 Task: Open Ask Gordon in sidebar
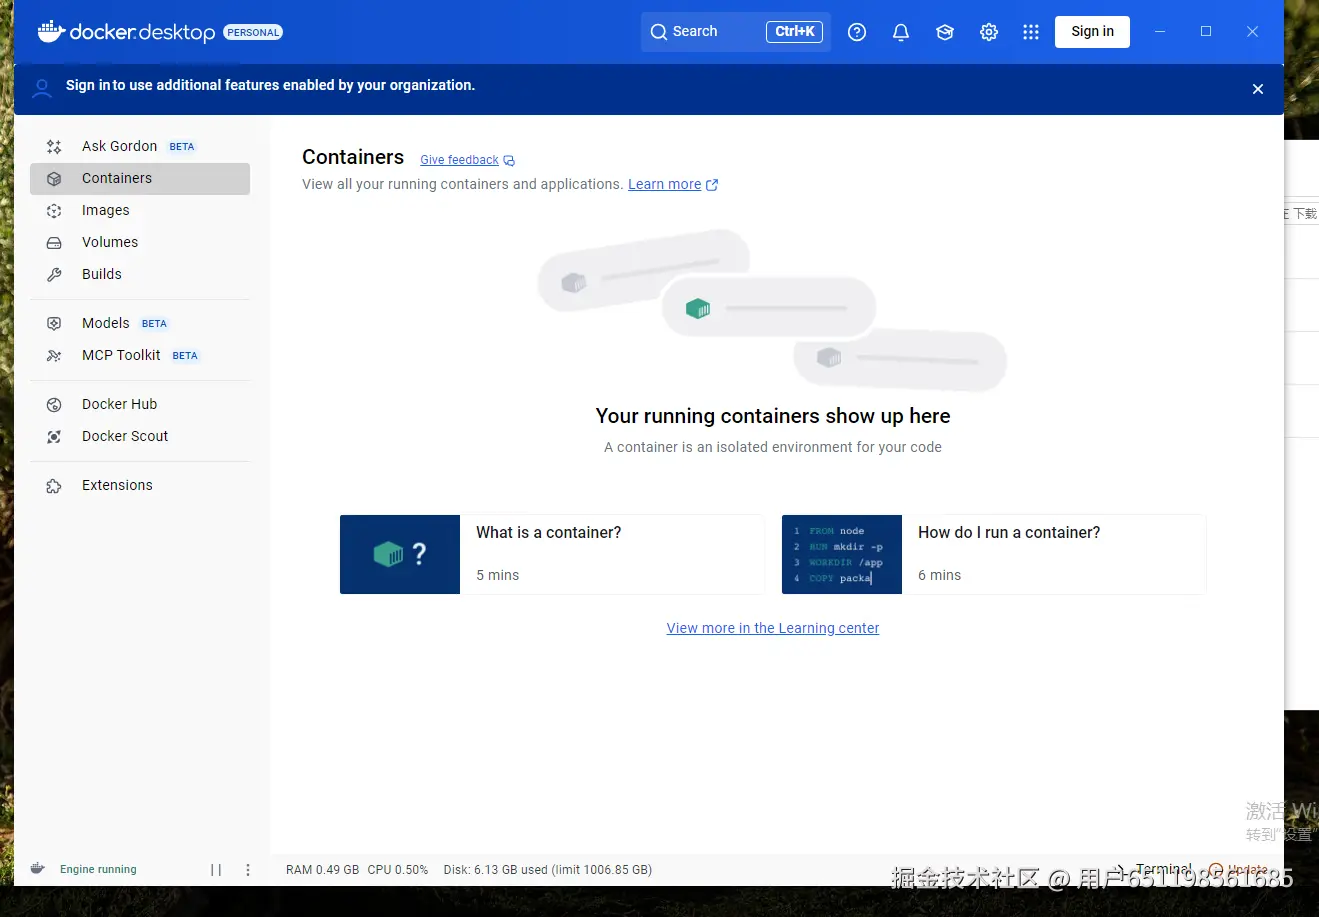(140, 146)
